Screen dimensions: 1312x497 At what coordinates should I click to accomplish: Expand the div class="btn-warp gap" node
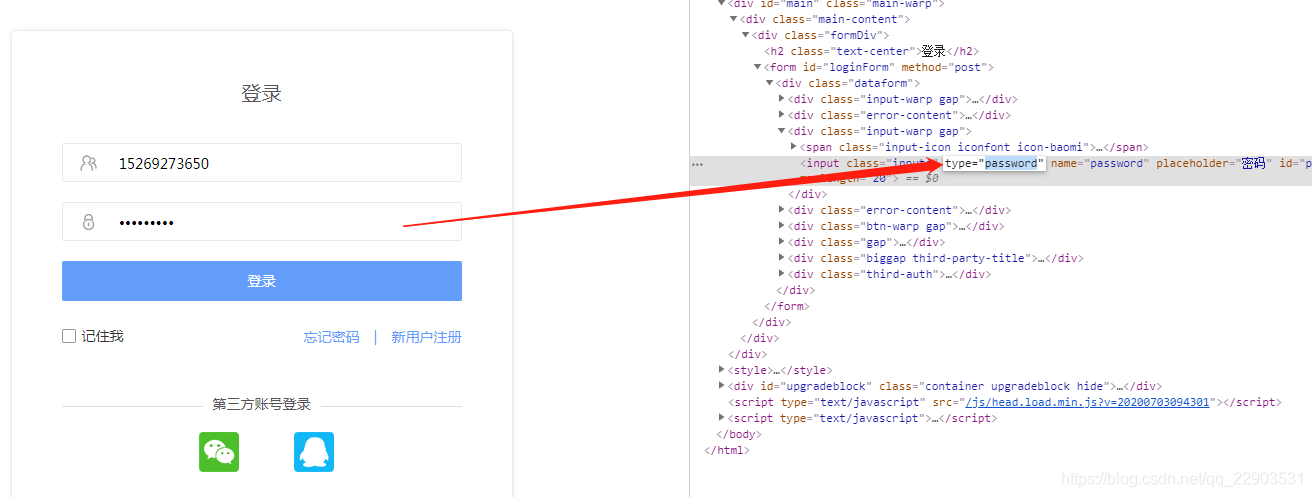(781, 226)
